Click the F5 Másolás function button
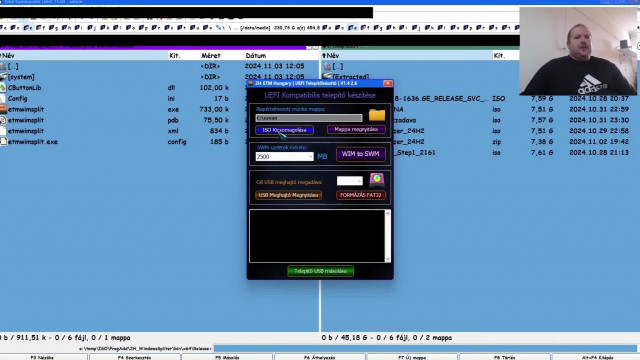Viewport: 640px width, 360px height. 227,357
